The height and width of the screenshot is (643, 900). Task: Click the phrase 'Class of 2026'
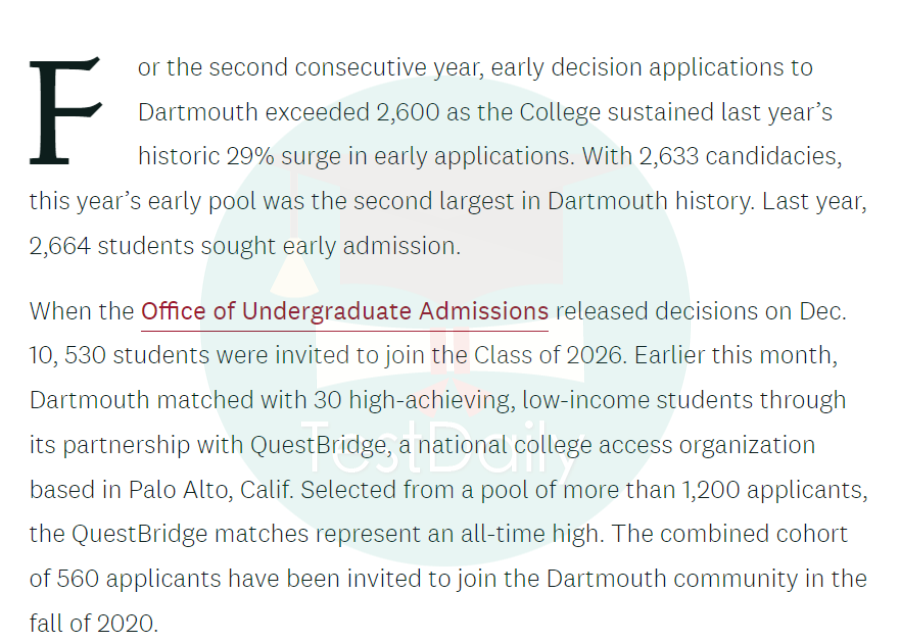(x=548, y=355)
